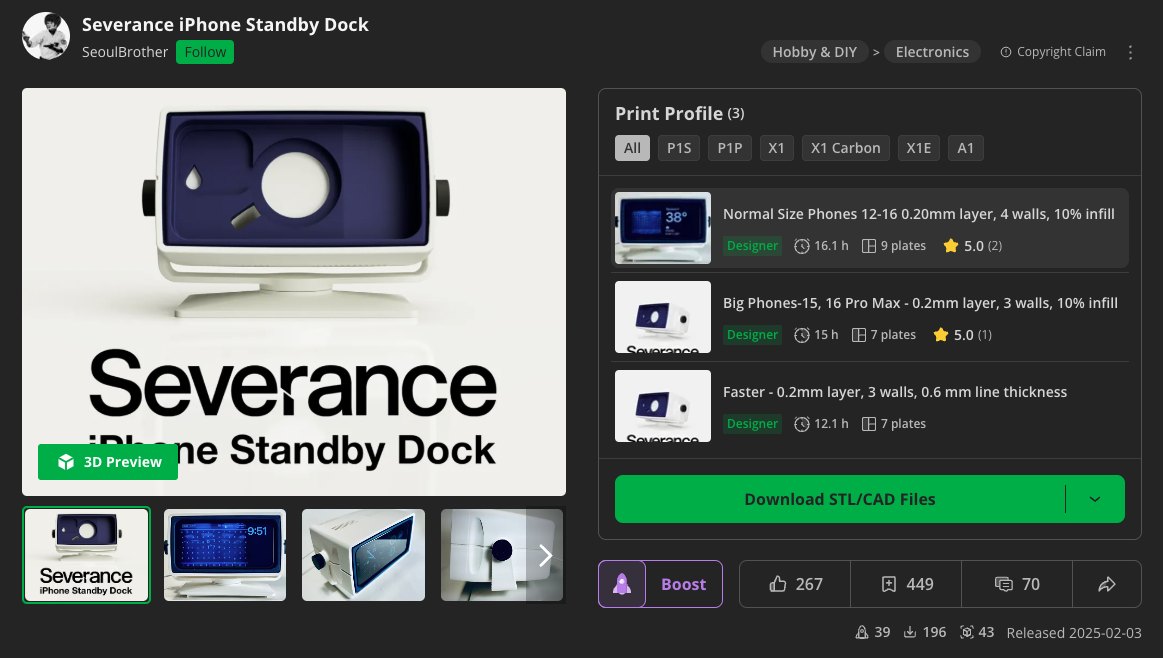Click the bookmark collect icon

coord(888,584)
